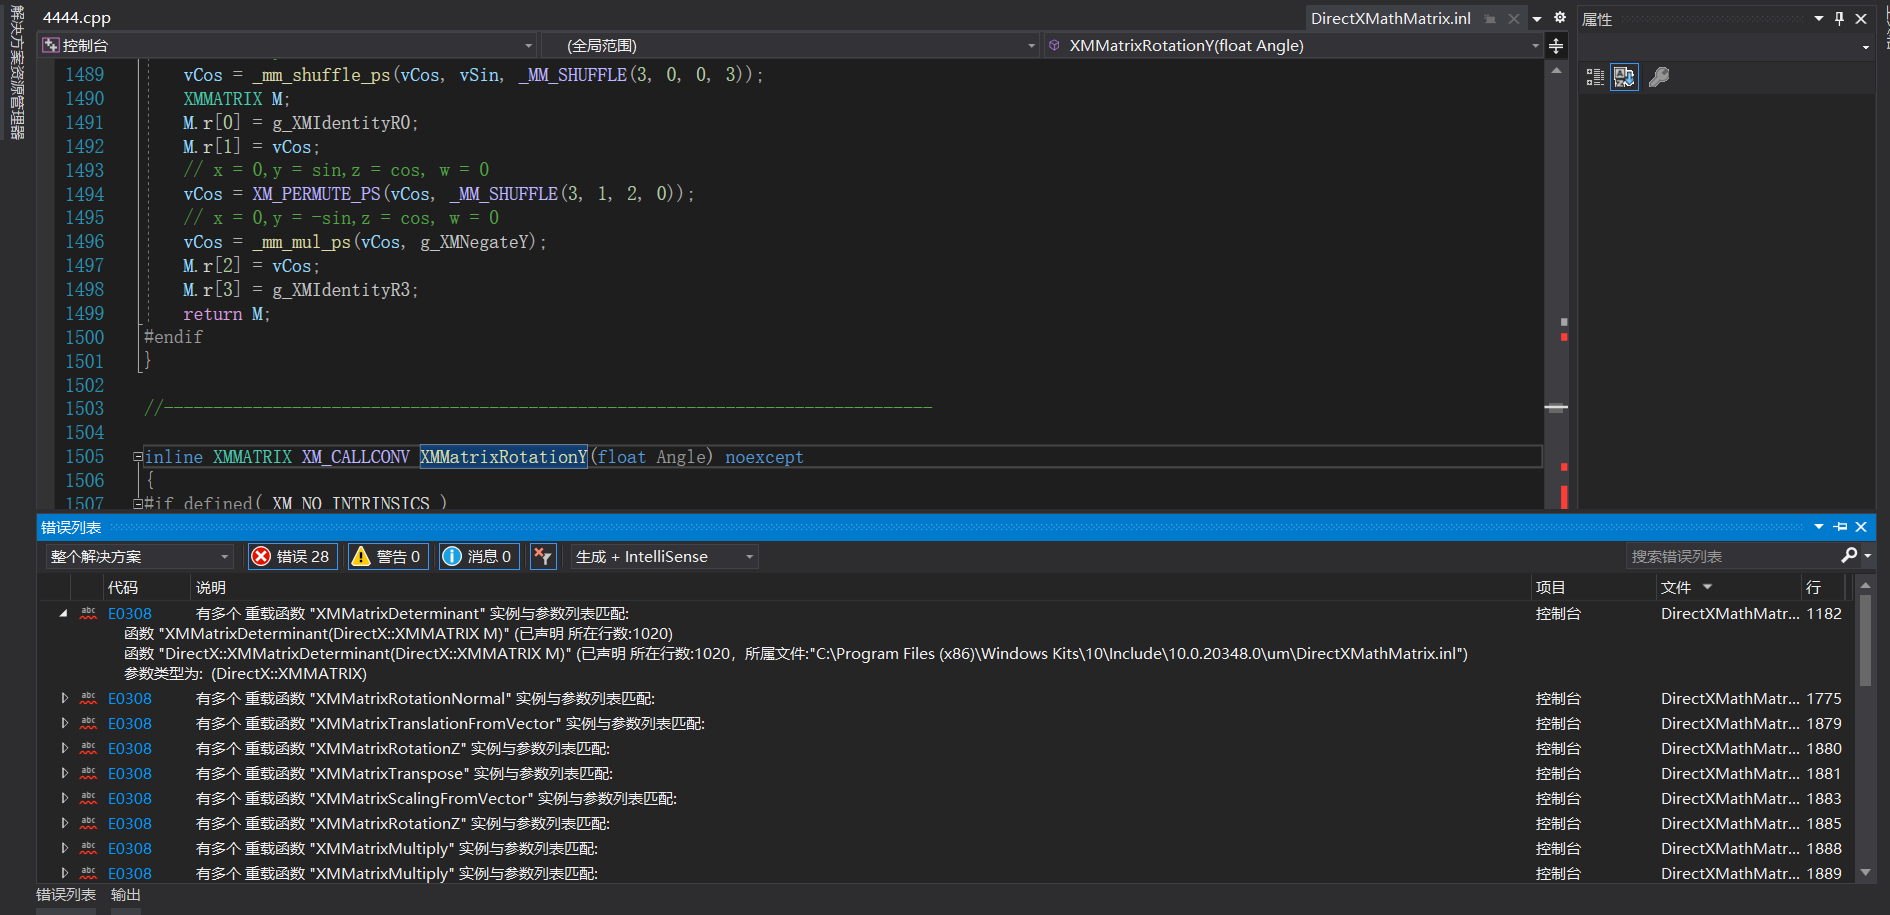The height and width of the screenshot is (915, 1890).
Task: Click the error list scrollbar up arrow
Action: pos(1865,585)
